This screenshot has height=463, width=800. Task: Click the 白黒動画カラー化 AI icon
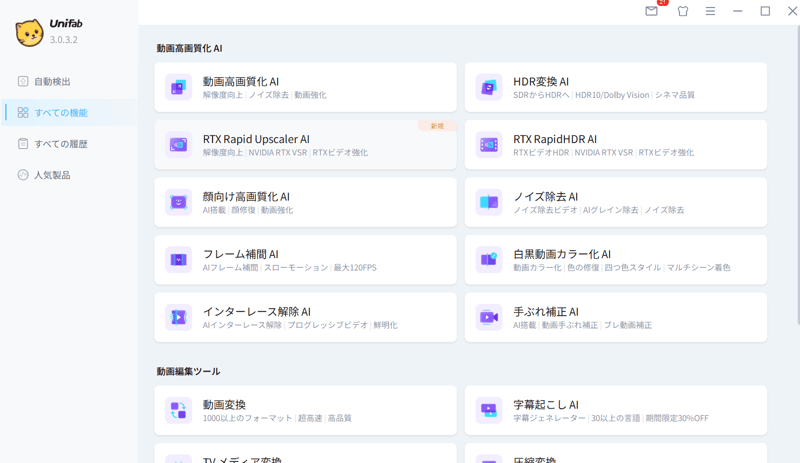coord(489,260)
